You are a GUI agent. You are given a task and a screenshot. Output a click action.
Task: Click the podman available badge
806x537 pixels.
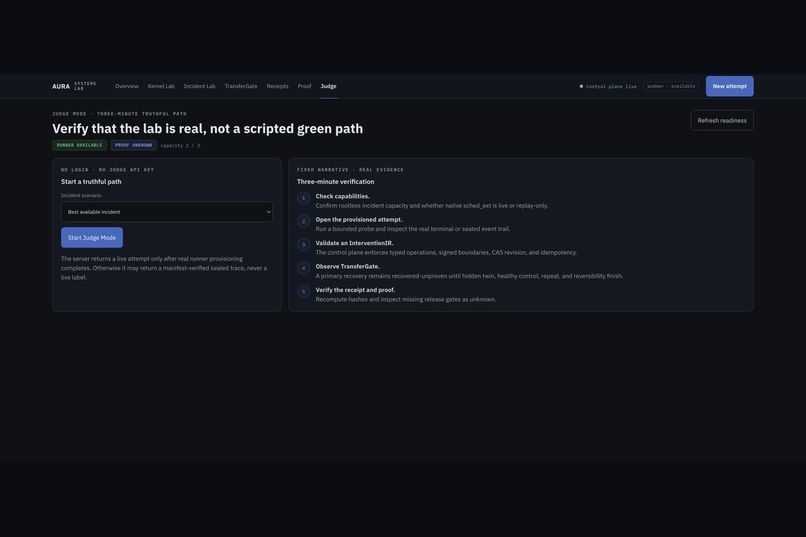[671, 86]
